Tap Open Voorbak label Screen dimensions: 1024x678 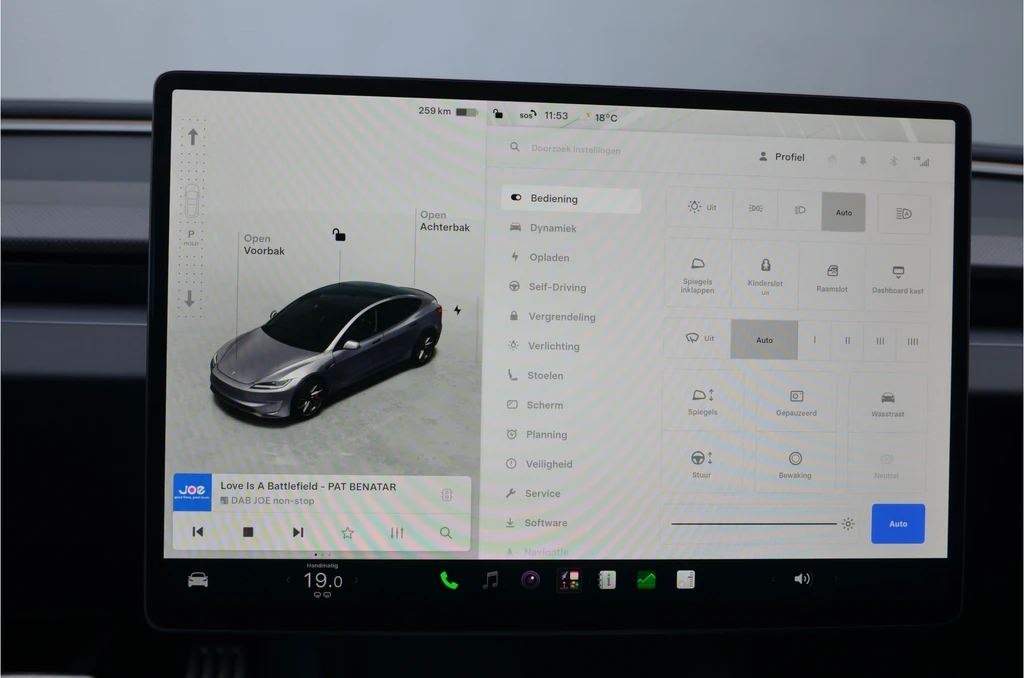click(x=264, y=244)
